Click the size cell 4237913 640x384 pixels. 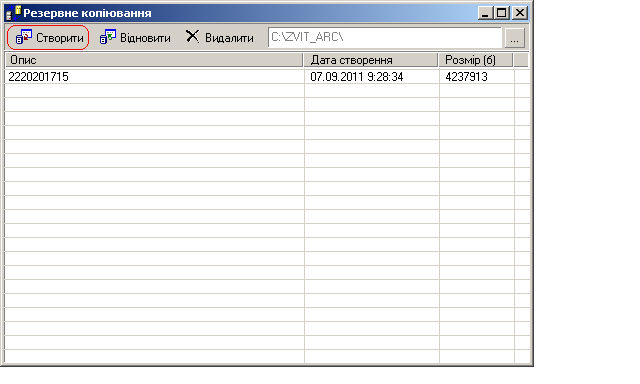point(466,77)
